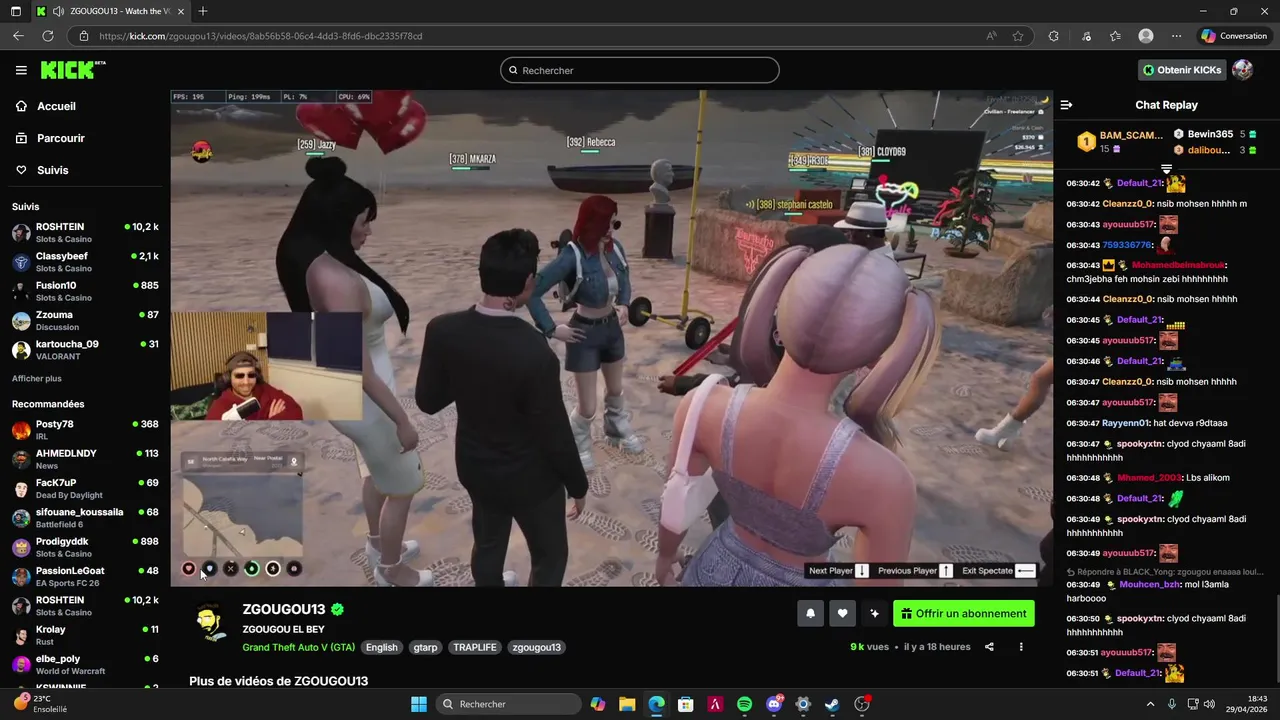Click the Edge music add toolbar icon
1280x720 pixels.
(1086, 36)
